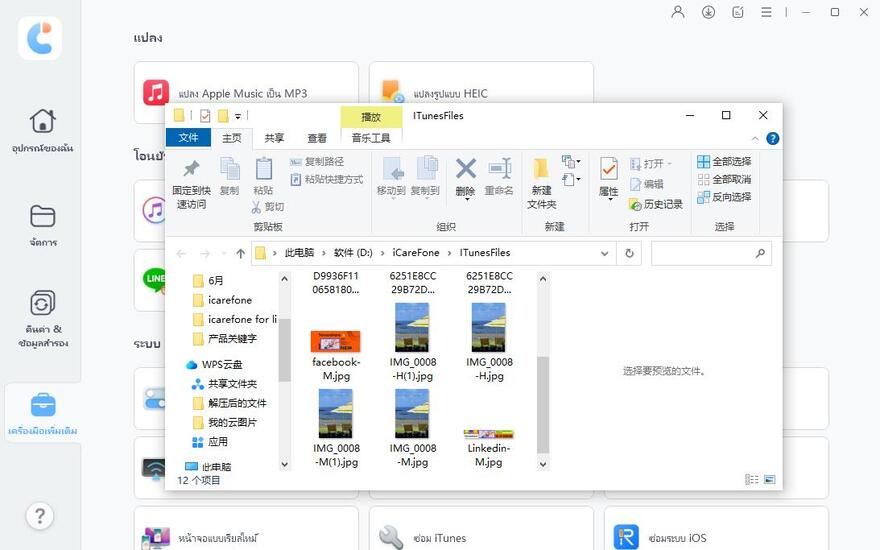Switch to the 共享 ribbon tab
The image size is (880, 550).
[x=274, y=138]
